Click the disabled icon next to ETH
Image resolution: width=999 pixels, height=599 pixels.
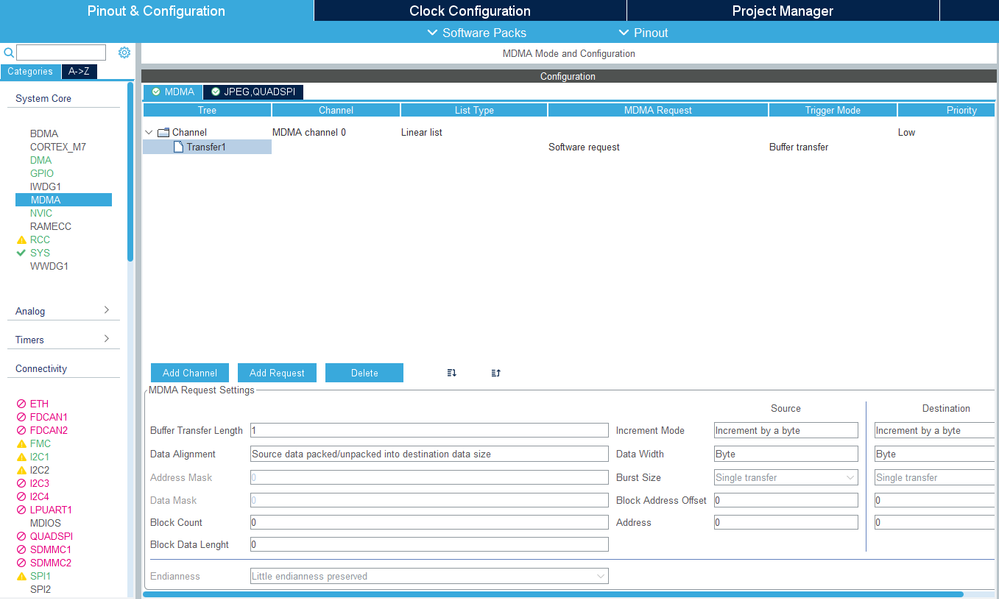pyautogui.click(x=21, y=404)
